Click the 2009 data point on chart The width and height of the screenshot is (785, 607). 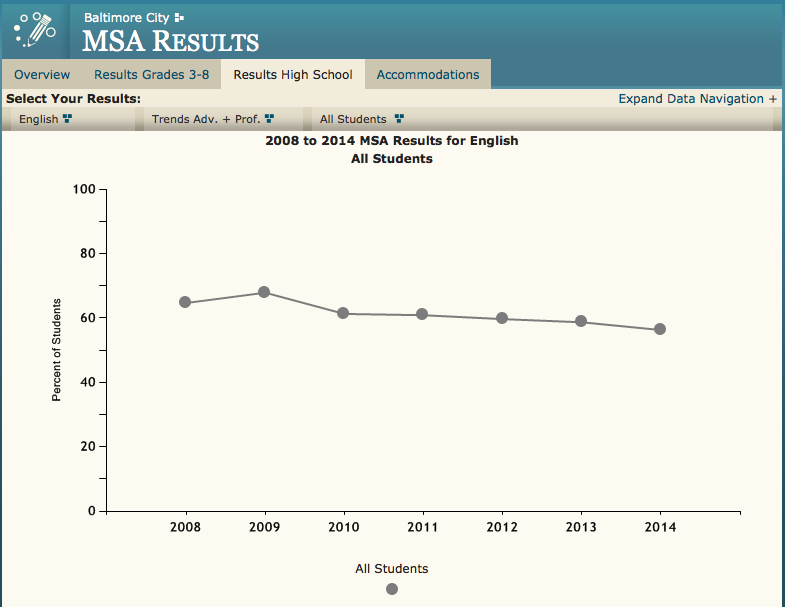[x=264, y=292]
